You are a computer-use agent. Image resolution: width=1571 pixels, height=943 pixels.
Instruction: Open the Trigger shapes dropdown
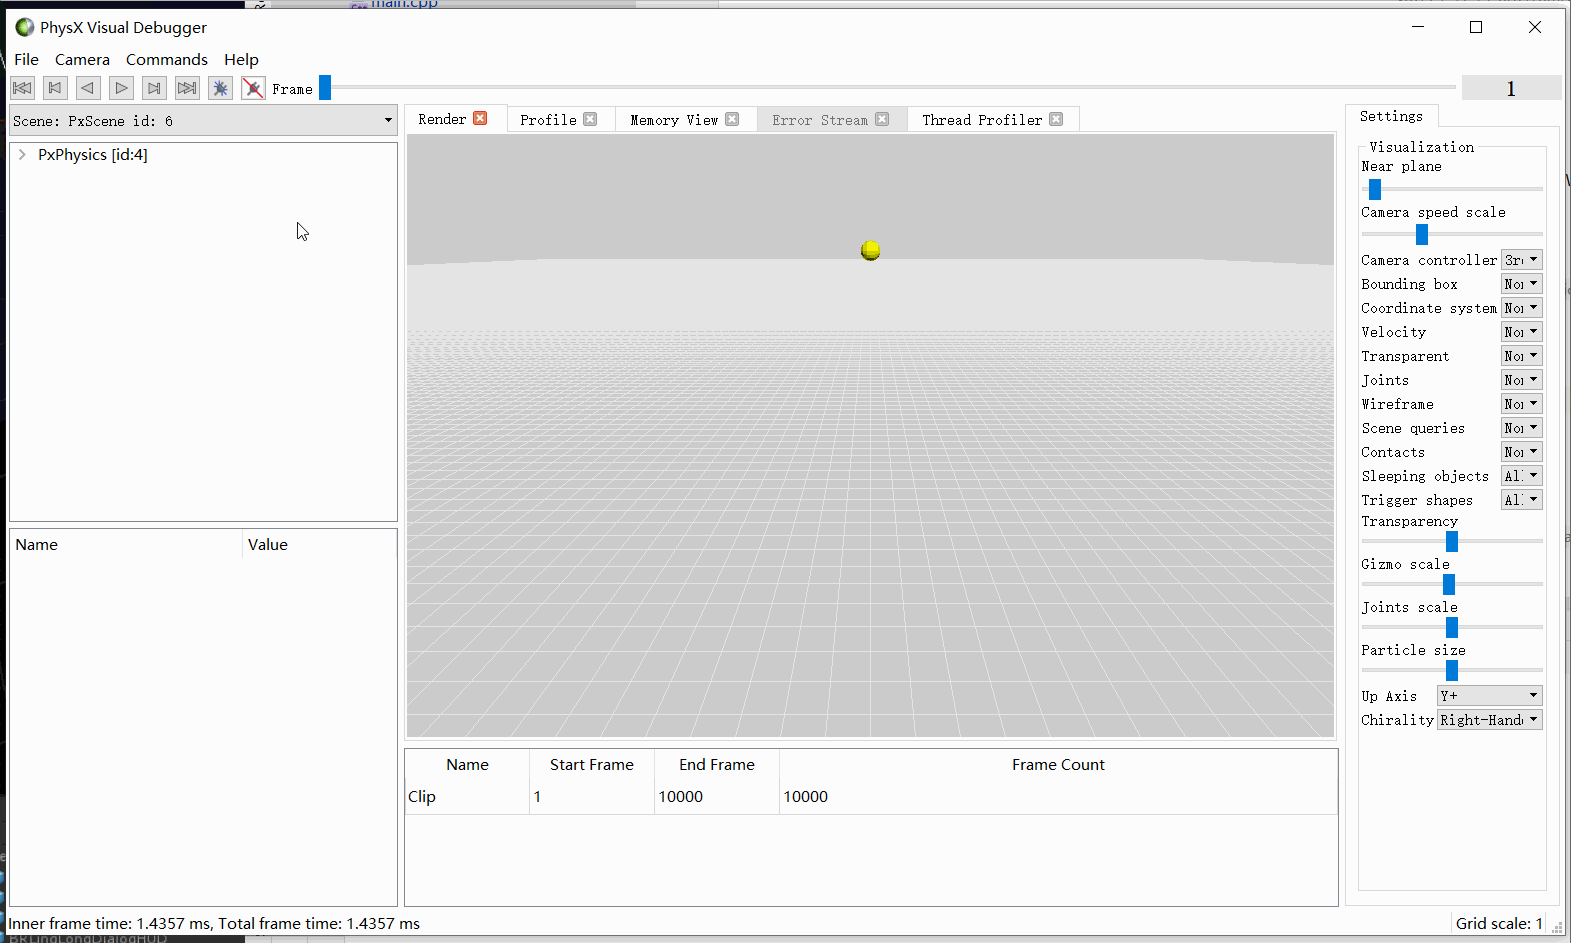(x=1521, y=500)
